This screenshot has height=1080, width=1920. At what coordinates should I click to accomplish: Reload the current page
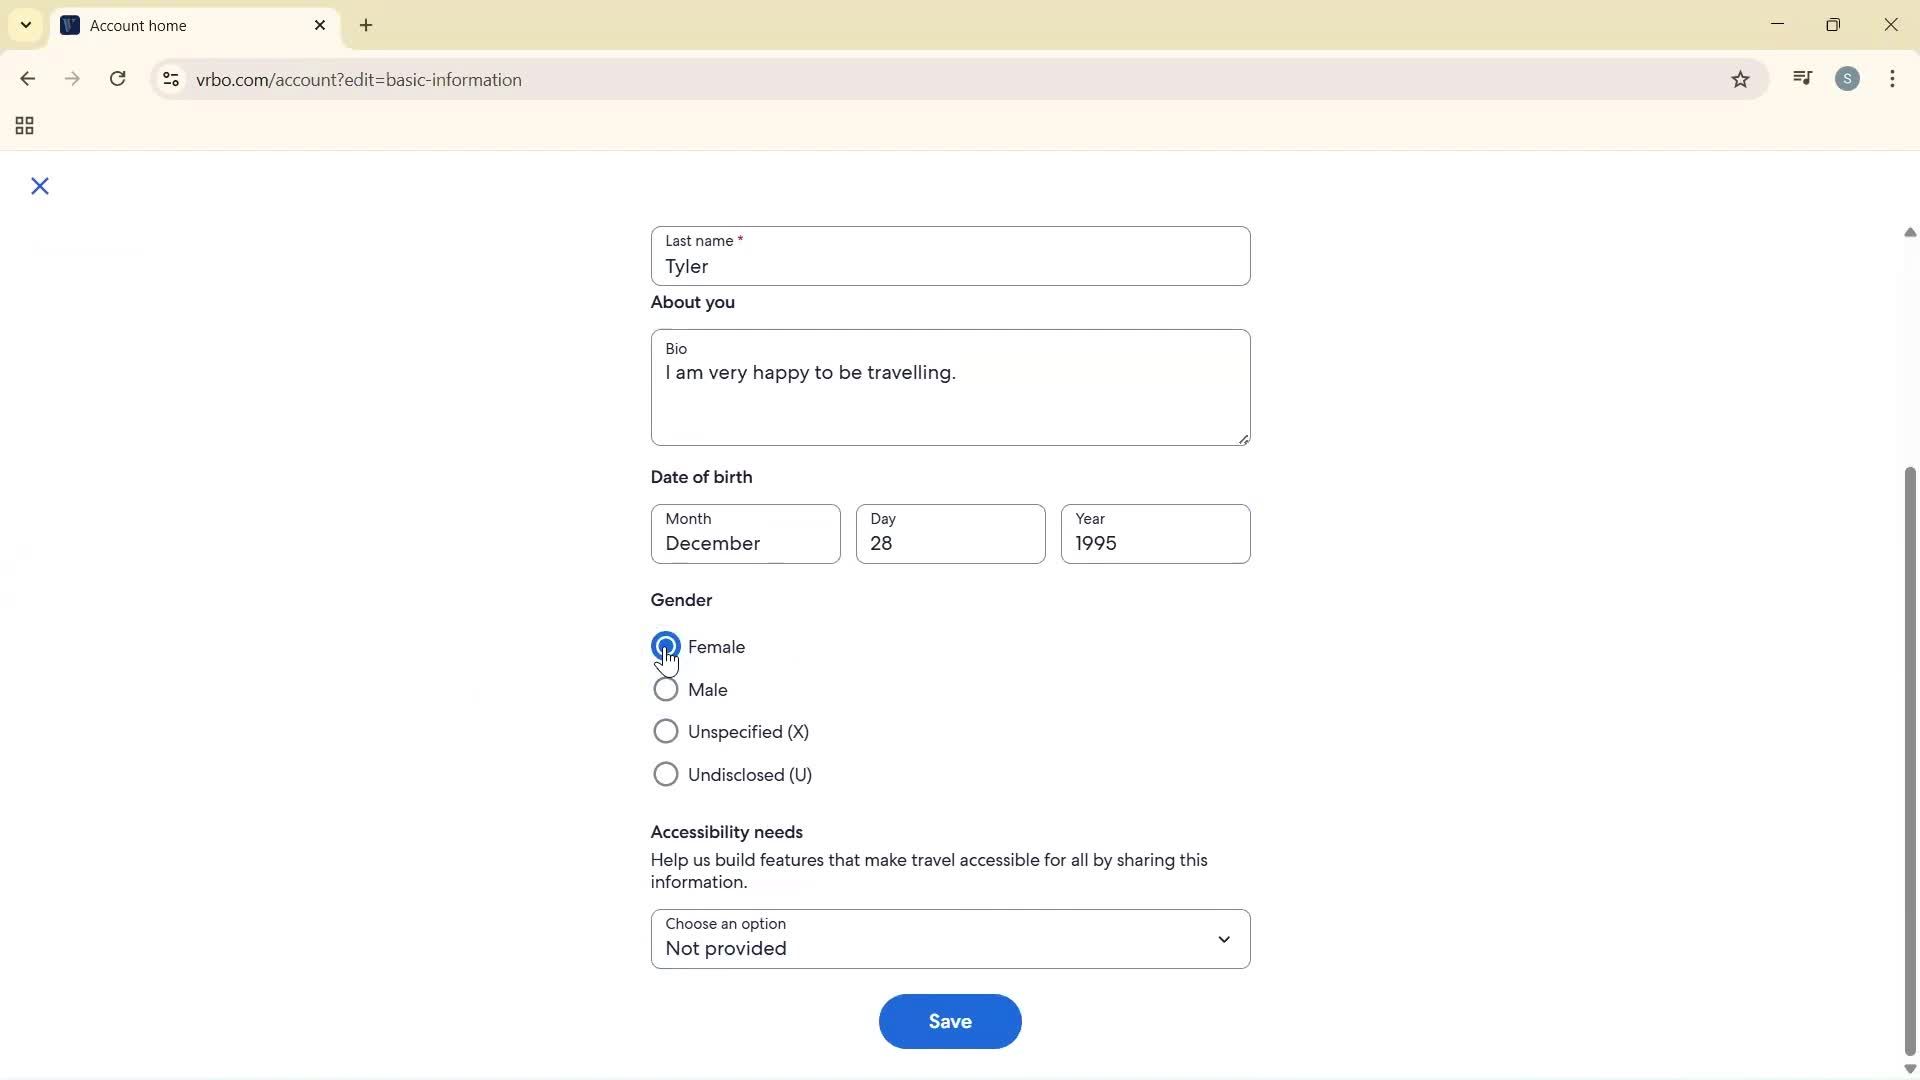tap(117, 79)
